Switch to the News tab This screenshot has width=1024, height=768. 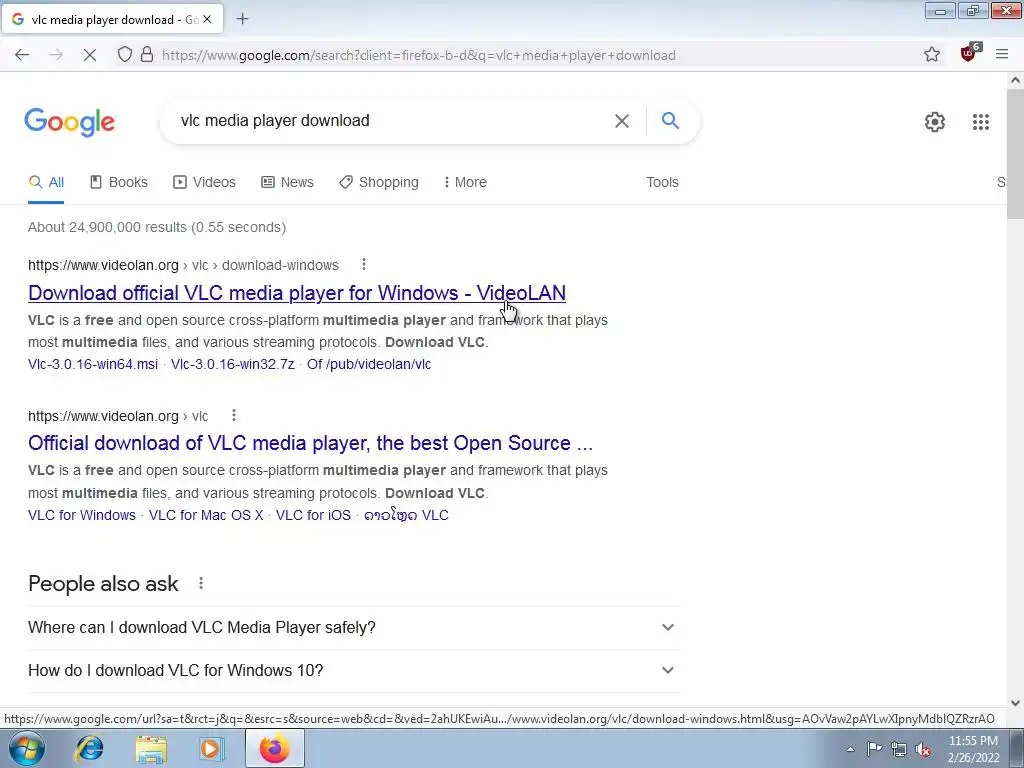(287, 182)
